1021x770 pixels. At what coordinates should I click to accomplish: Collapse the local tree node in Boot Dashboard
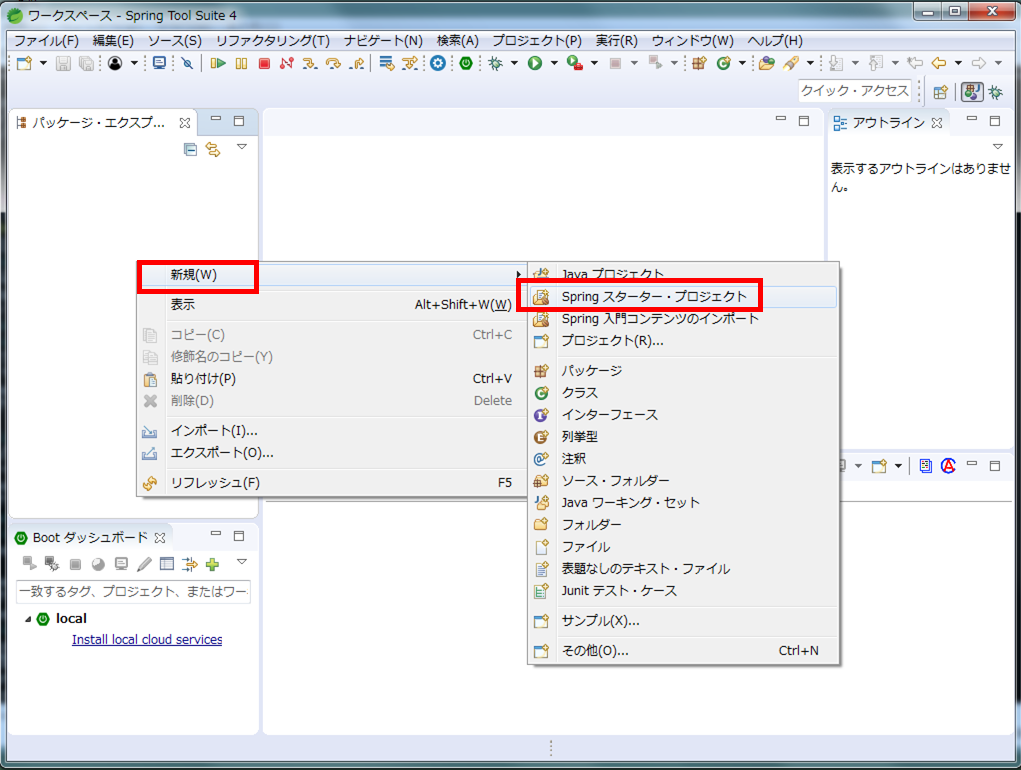(28, 619)
